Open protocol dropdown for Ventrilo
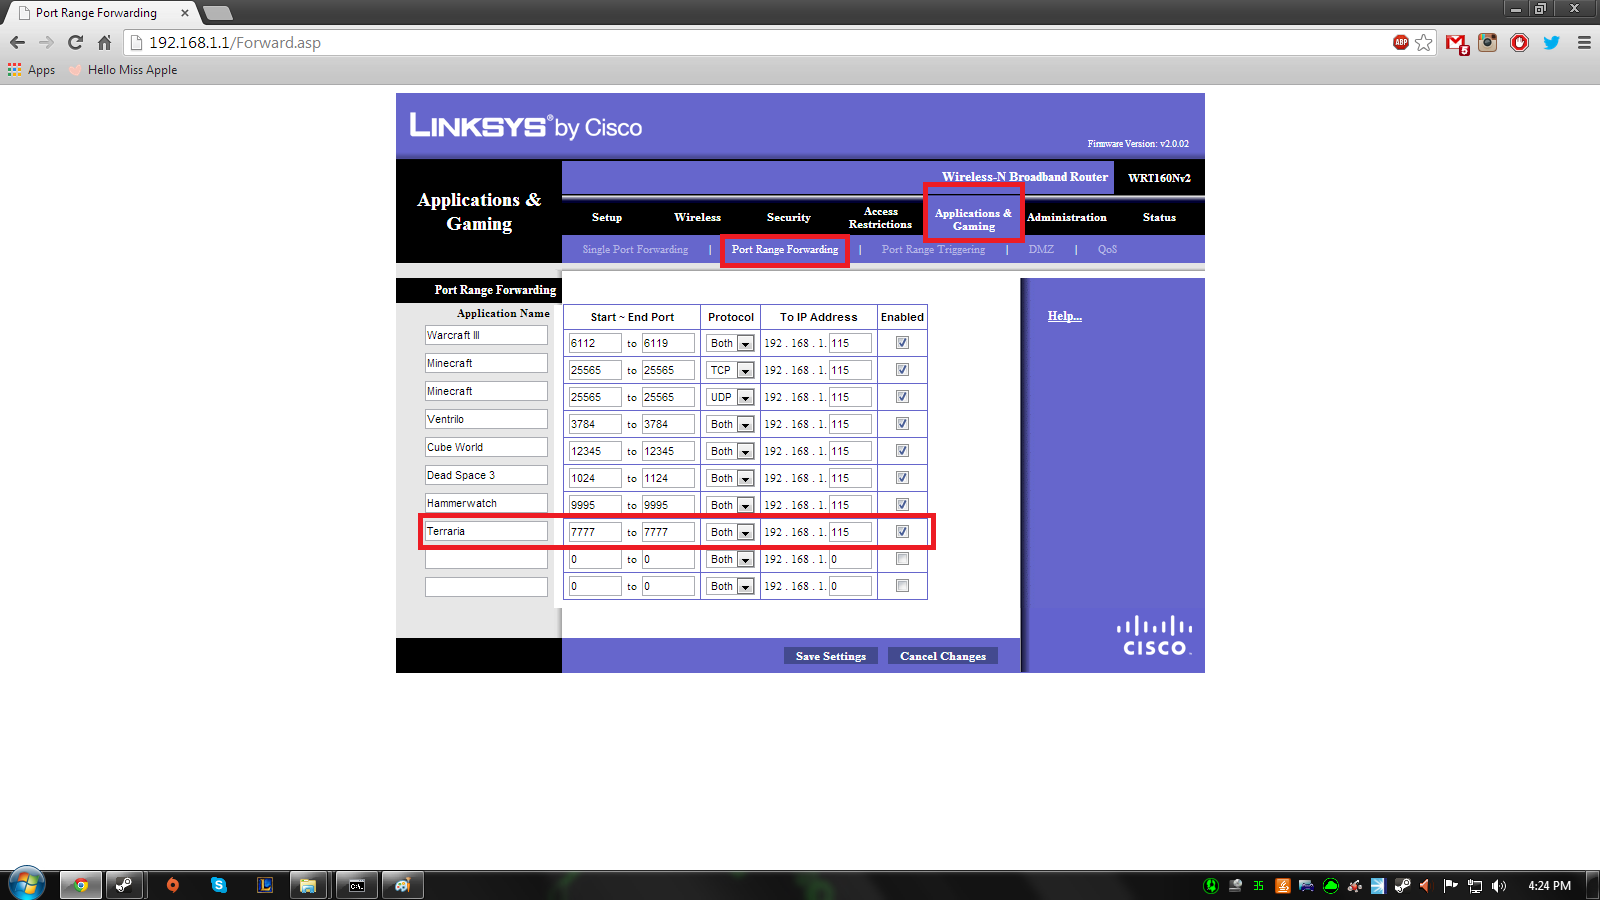The image size is (1600, 900). click(731, 424)
